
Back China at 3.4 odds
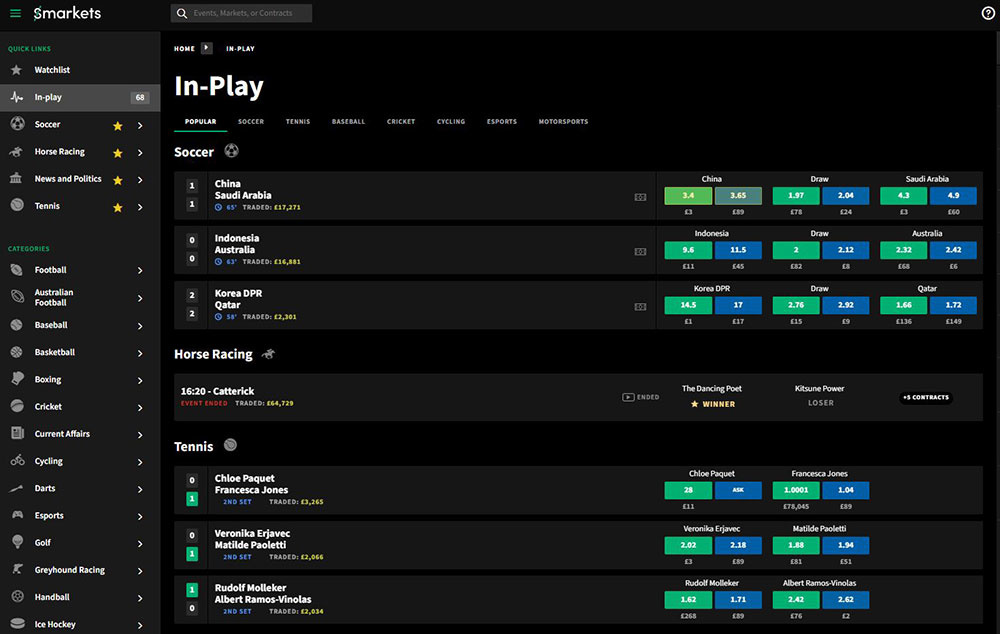(688, 195)
